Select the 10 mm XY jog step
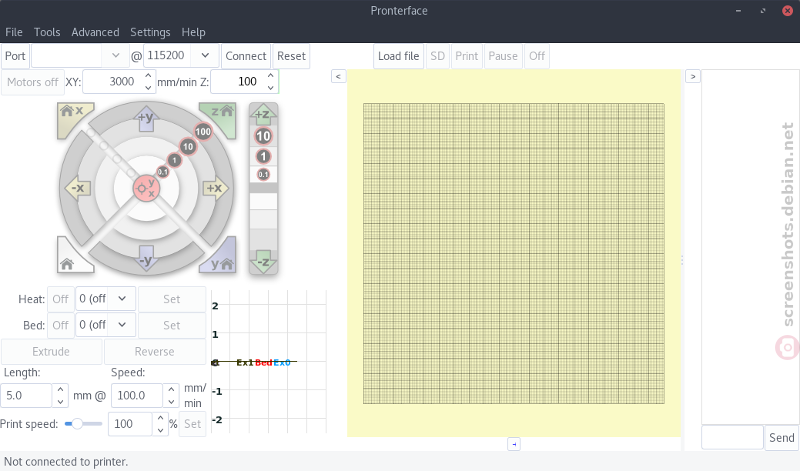The image size is (800, 471). (188, 147)
